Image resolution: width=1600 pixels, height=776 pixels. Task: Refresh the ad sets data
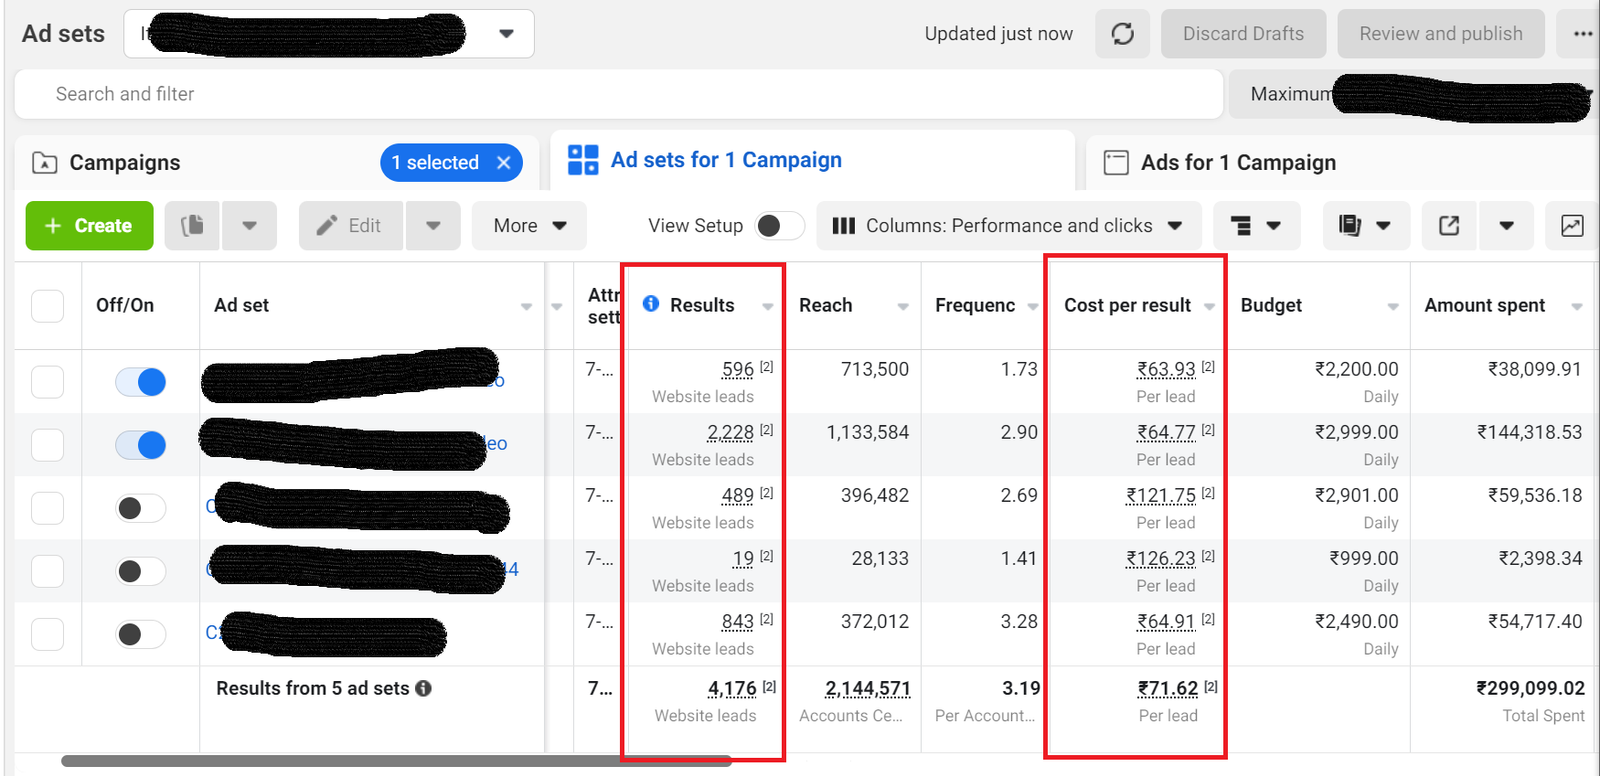(1122, 34)
